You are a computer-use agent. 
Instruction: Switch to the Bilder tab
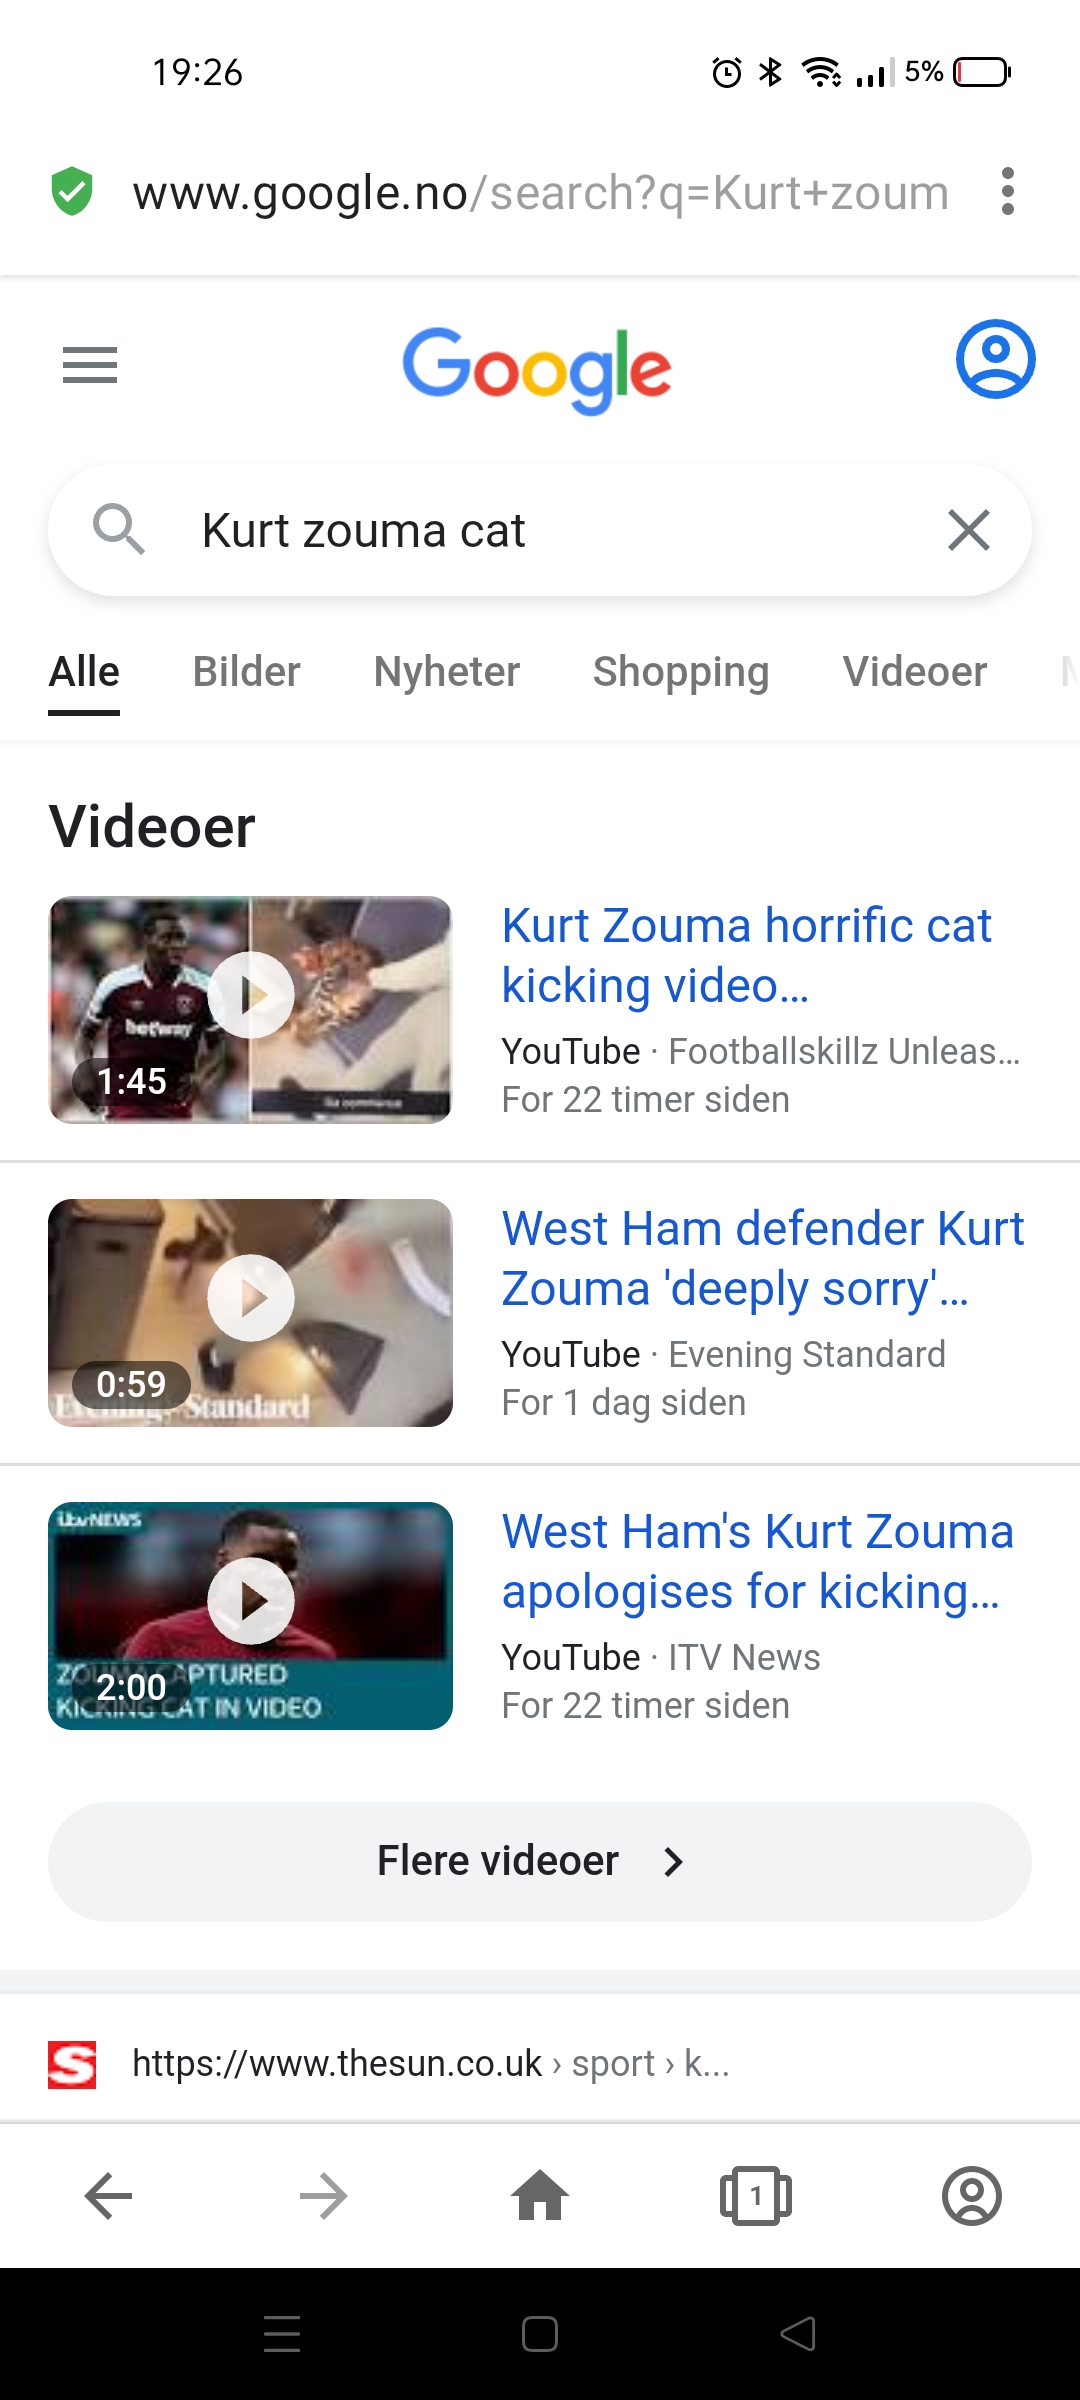click(x=246, y=672)
